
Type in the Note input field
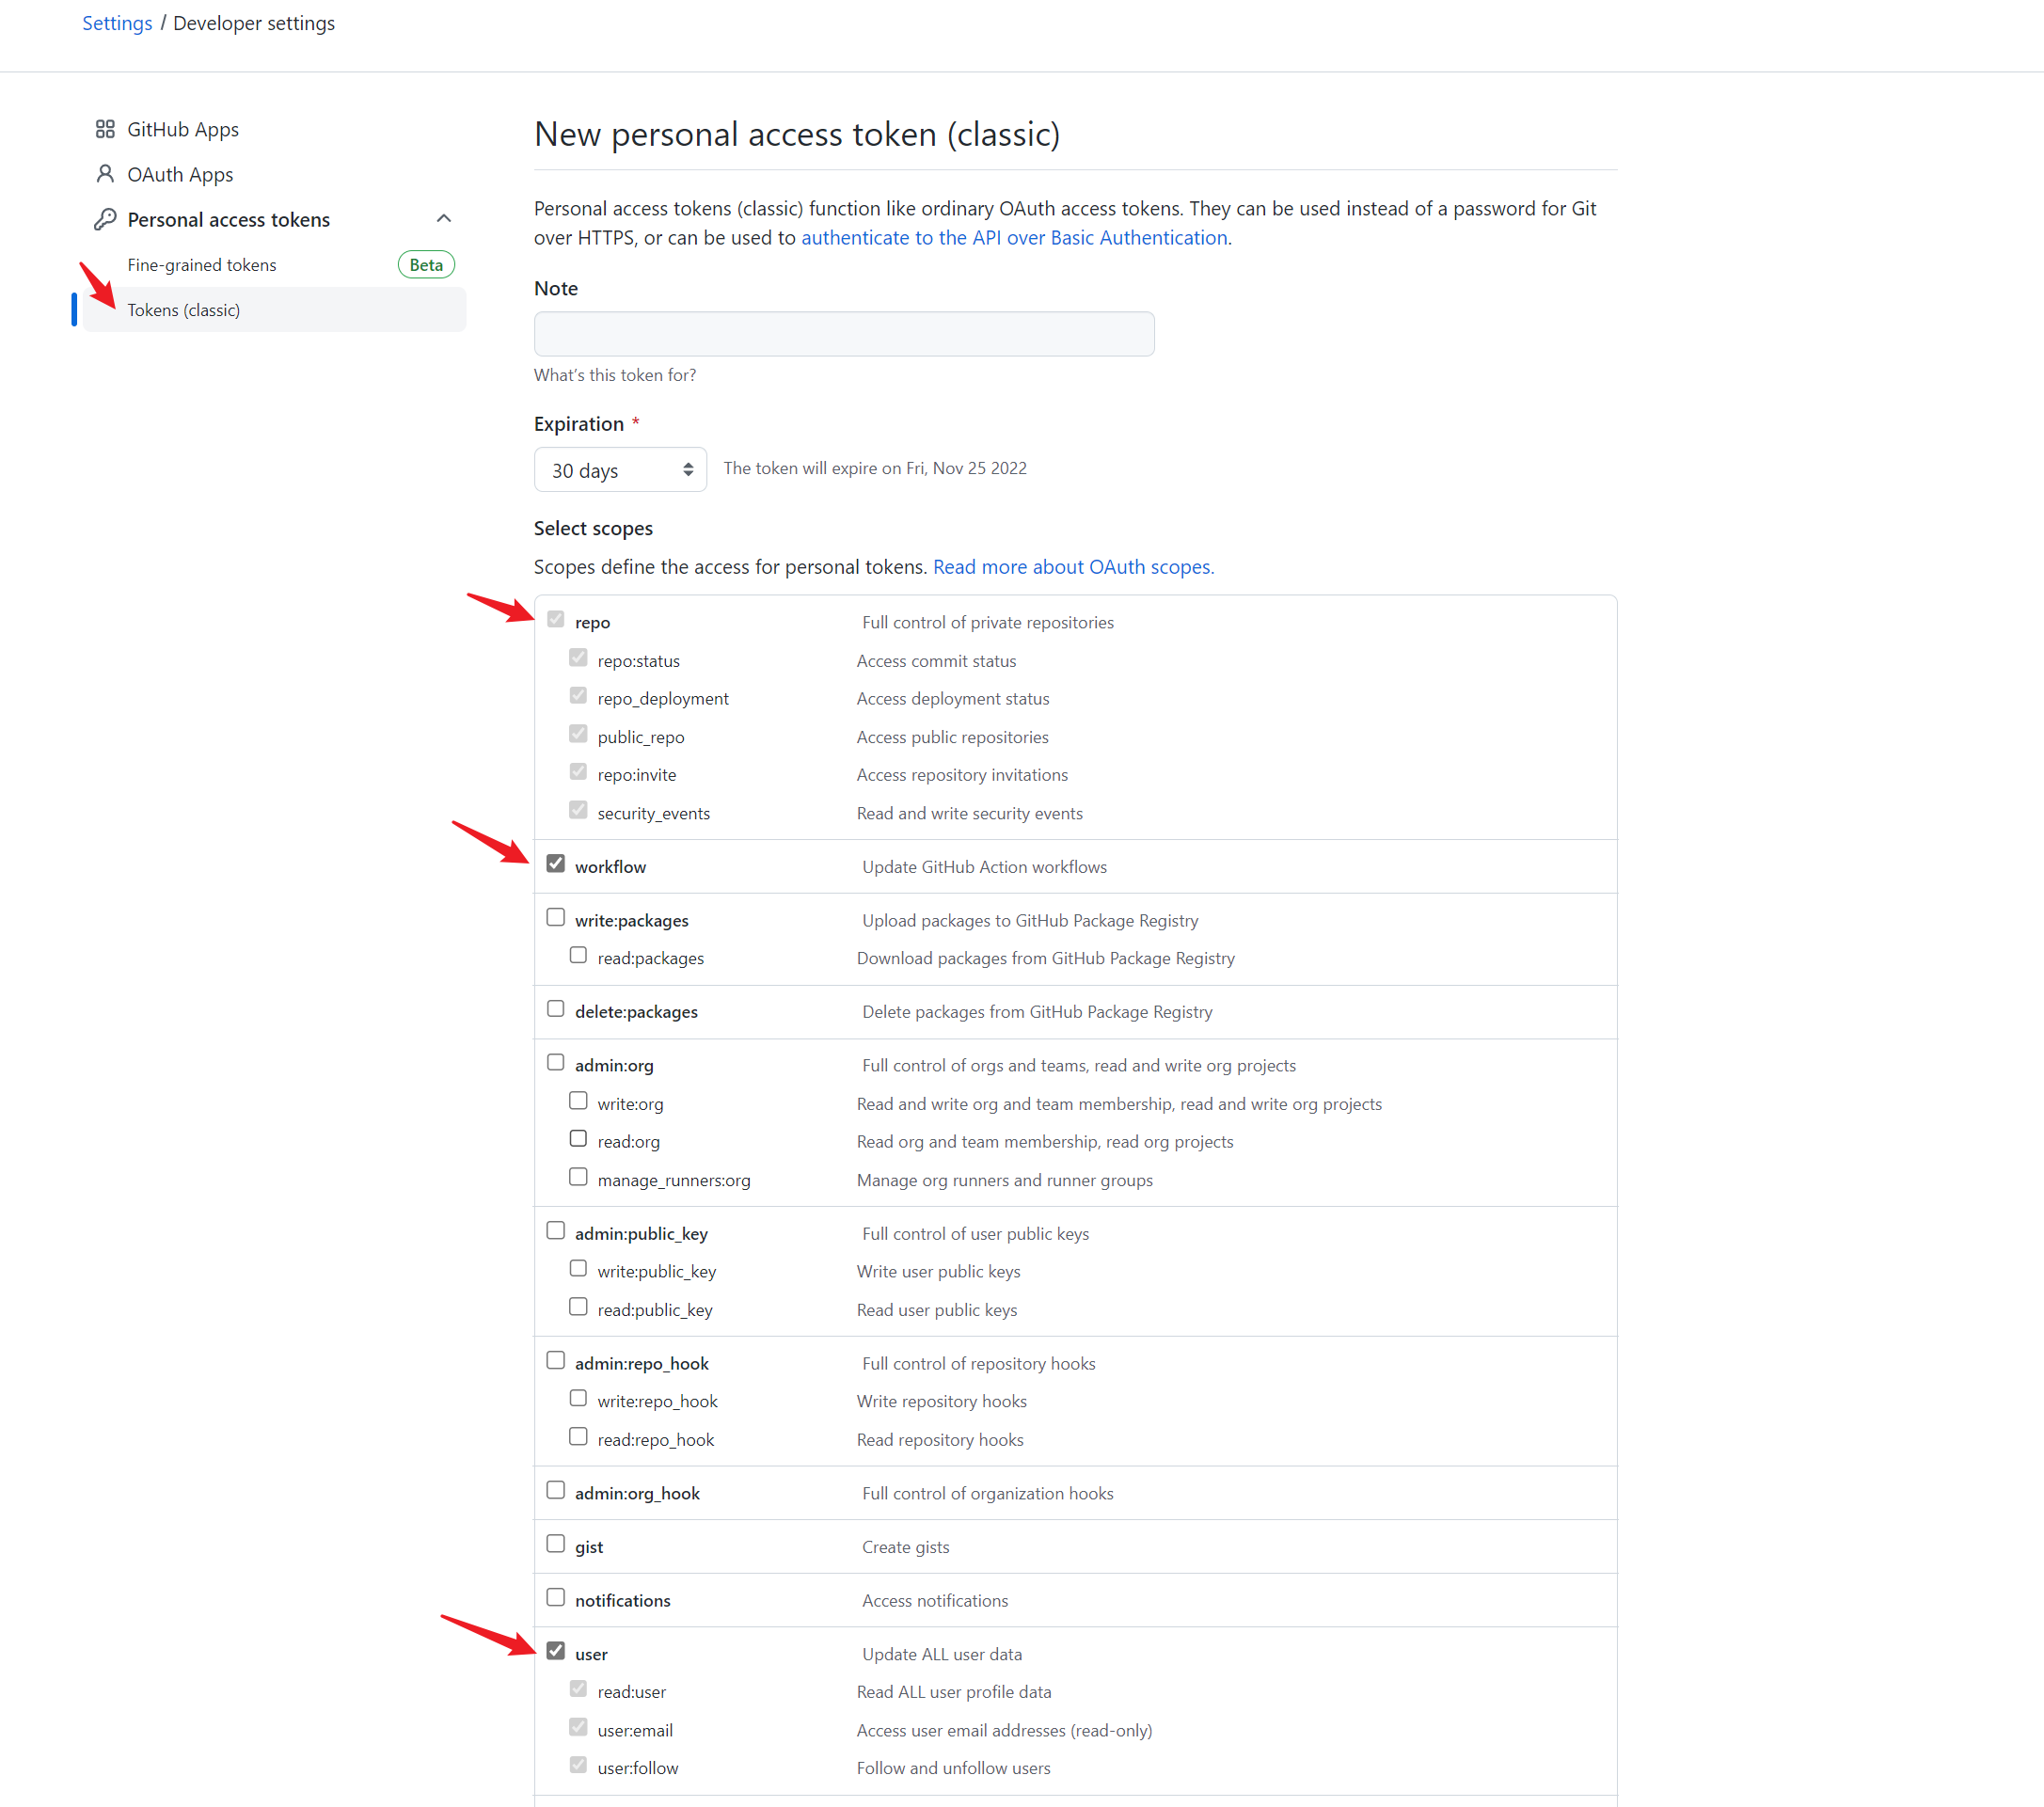[x=843, y=334]
